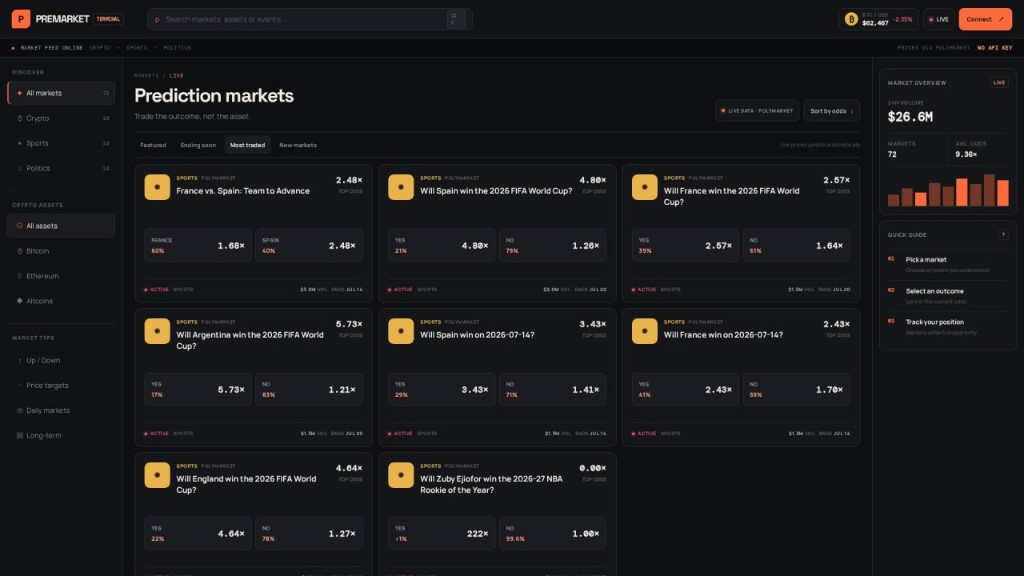Select All assets under Crypto Assets
This screenshot has height=576, width=1024.
[61, 226]
